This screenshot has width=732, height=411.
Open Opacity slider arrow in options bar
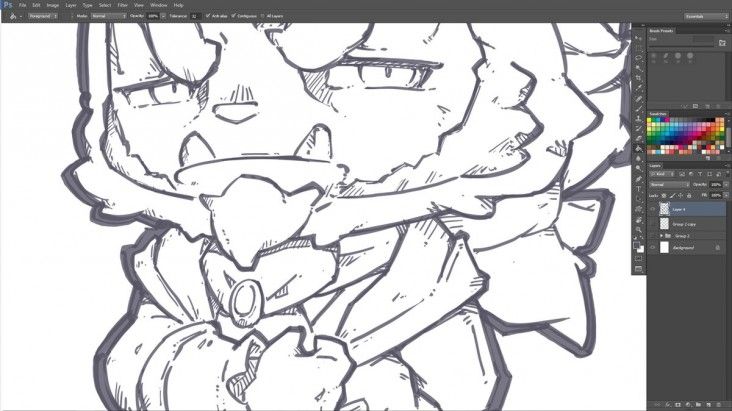coord(163,16)
